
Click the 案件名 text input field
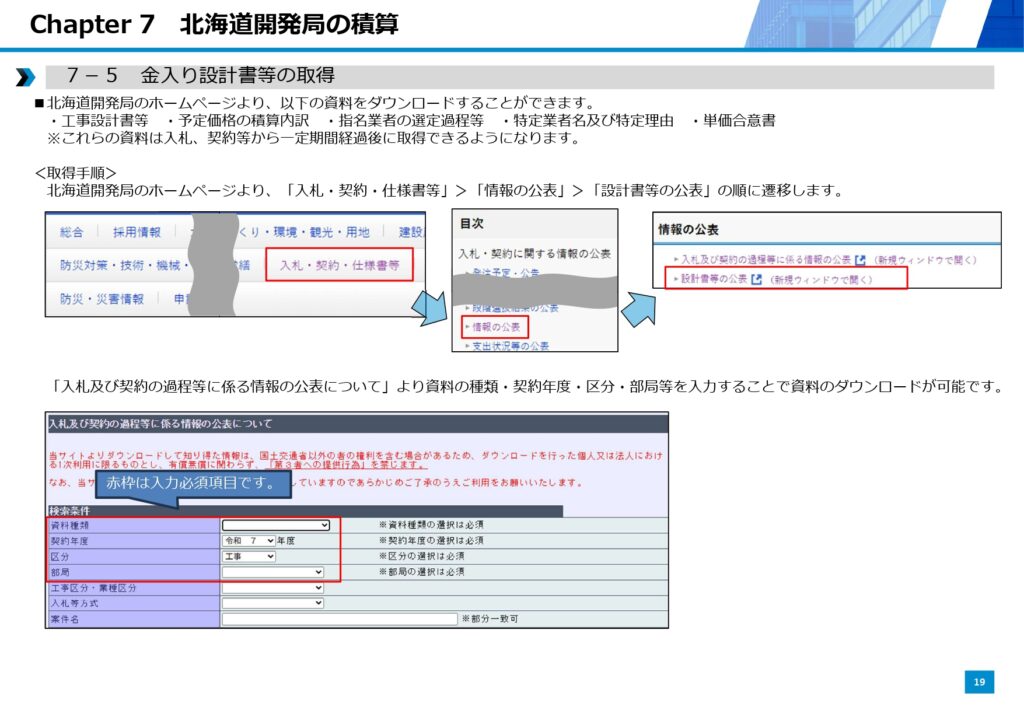tap(340, 619)
